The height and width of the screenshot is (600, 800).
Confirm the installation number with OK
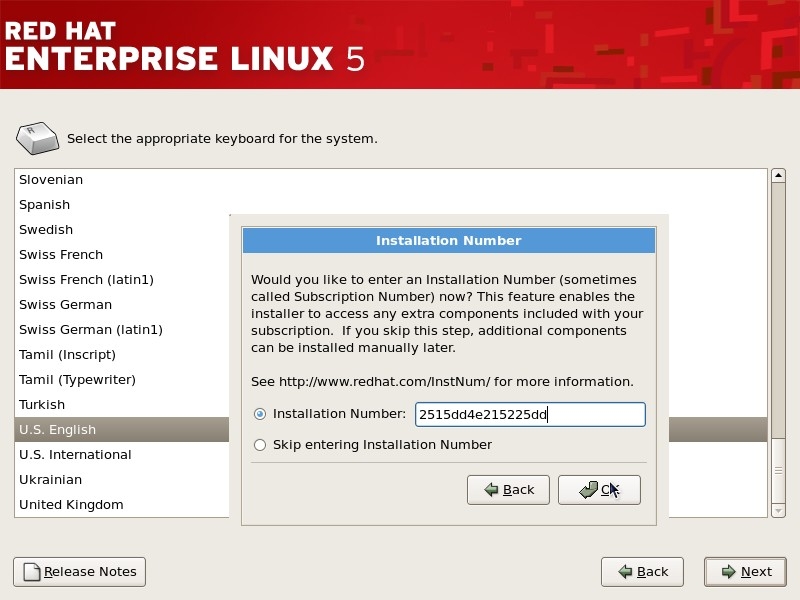599,490
